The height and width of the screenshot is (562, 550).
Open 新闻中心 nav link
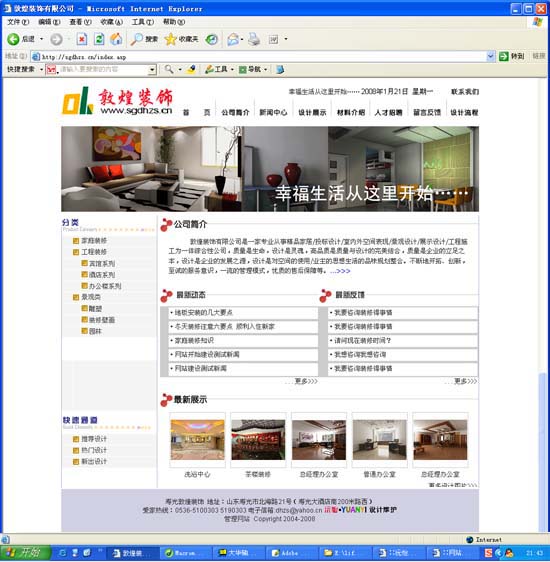point(273,113)
